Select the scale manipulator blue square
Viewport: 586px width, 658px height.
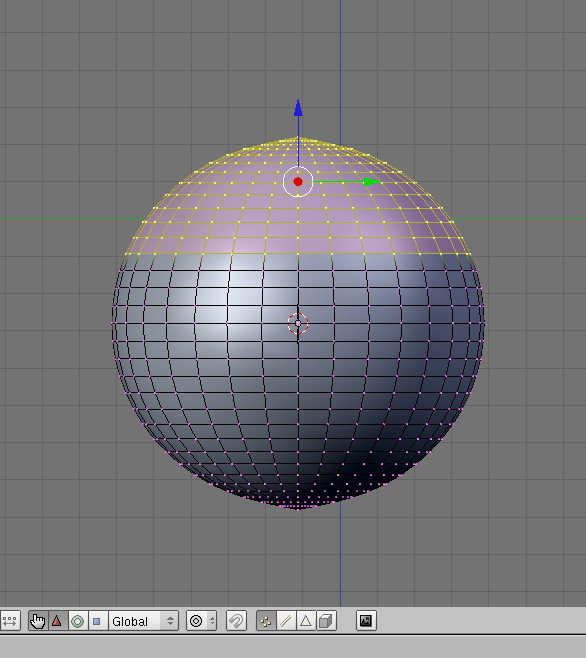pyautogui.click(x=97, y=621)
